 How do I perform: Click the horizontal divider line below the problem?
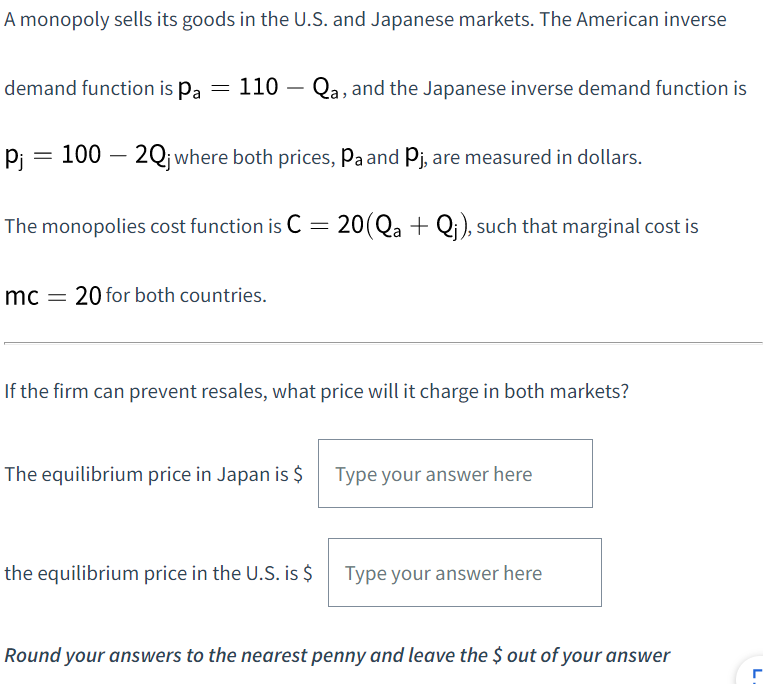click(383, 343)
